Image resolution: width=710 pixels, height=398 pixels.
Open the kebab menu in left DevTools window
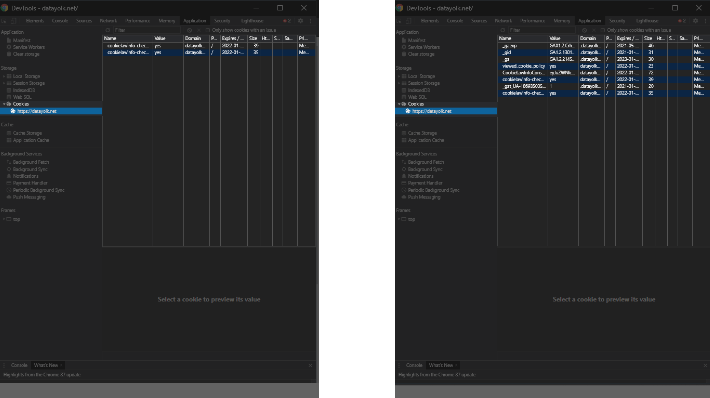(311, 21)
